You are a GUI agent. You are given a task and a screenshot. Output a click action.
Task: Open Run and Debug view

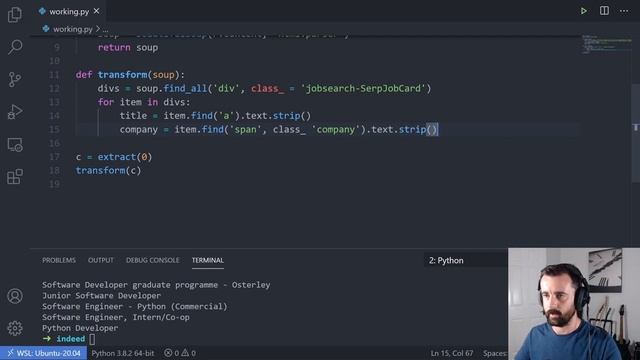(15, 112)
